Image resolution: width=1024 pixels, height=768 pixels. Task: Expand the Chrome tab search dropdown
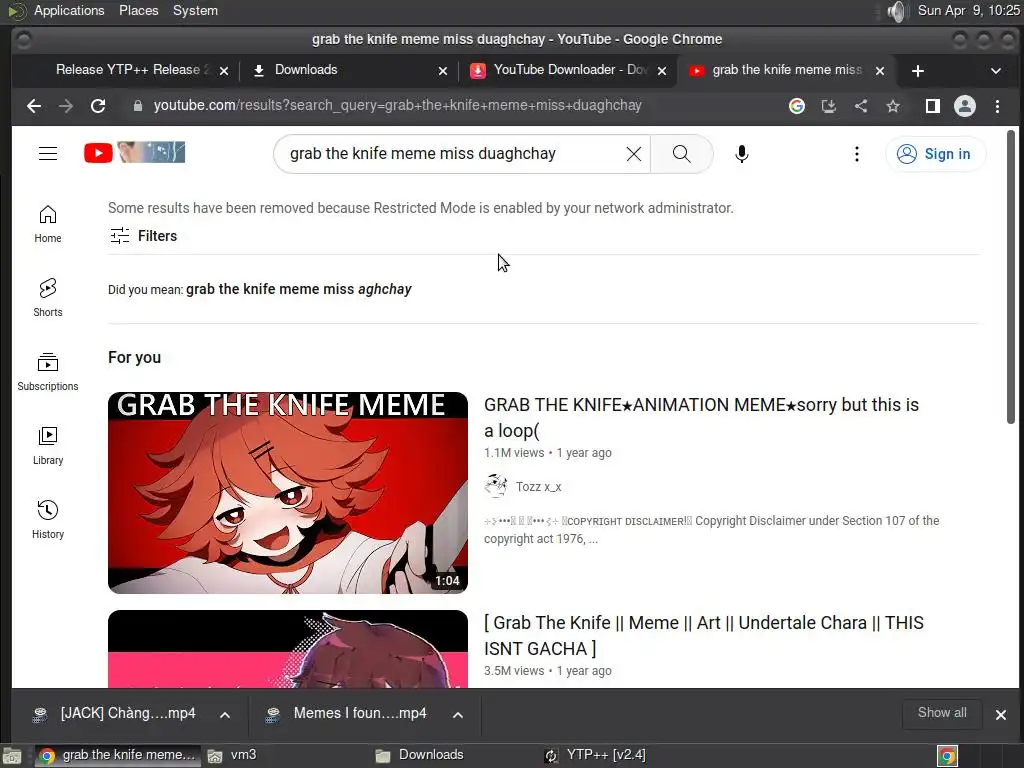[995, 71]
